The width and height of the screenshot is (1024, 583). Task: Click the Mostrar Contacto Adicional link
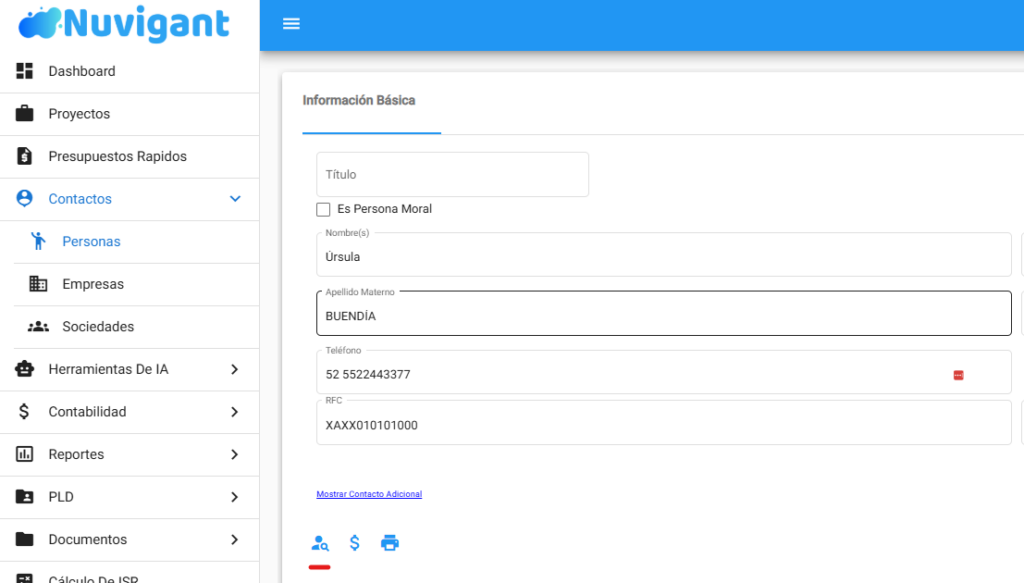pyautogui.click(x=369, y=494)
